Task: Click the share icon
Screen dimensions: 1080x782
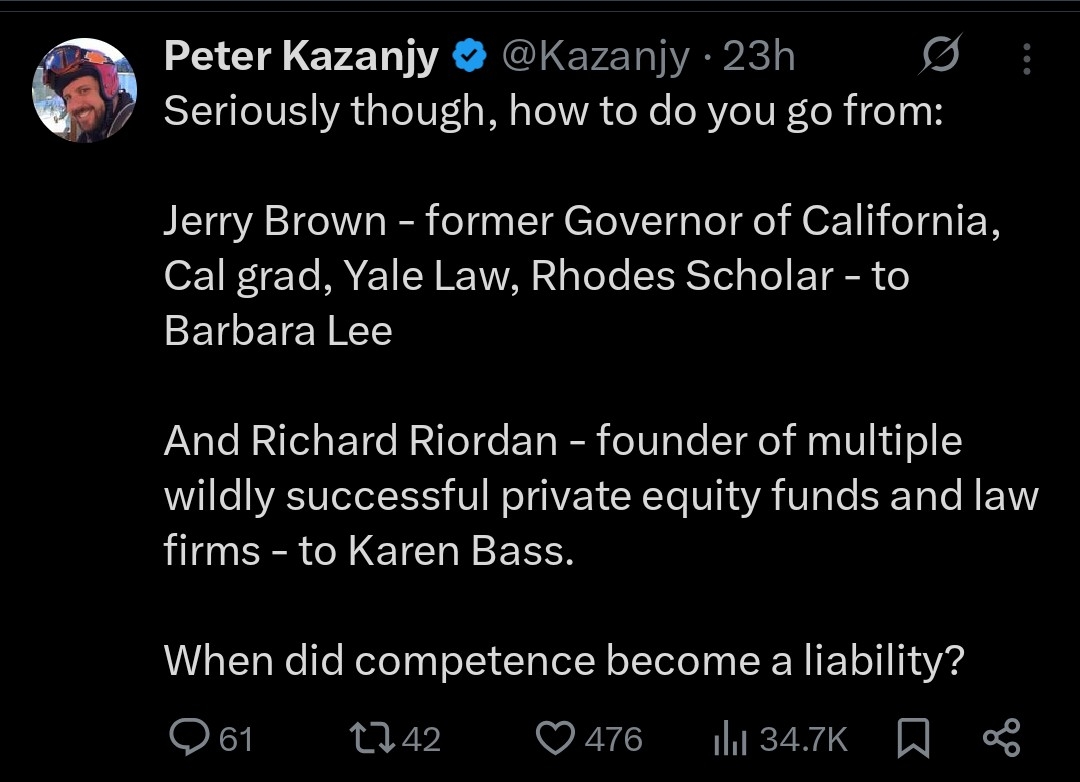Action: click(x=1002, y=739)
